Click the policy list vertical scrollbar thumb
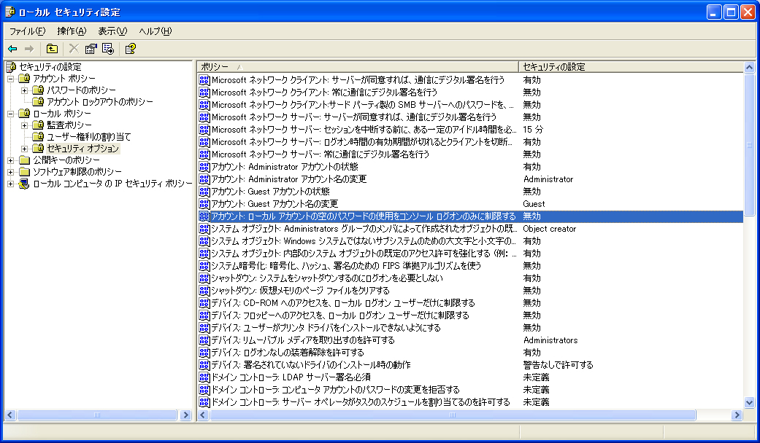760x443 pixels. tap(749, 145)
